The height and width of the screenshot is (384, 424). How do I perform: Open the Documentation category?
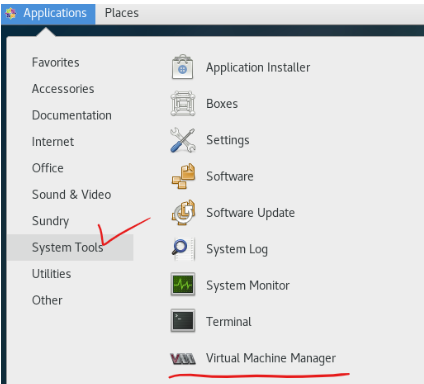(x=72, y=115)
